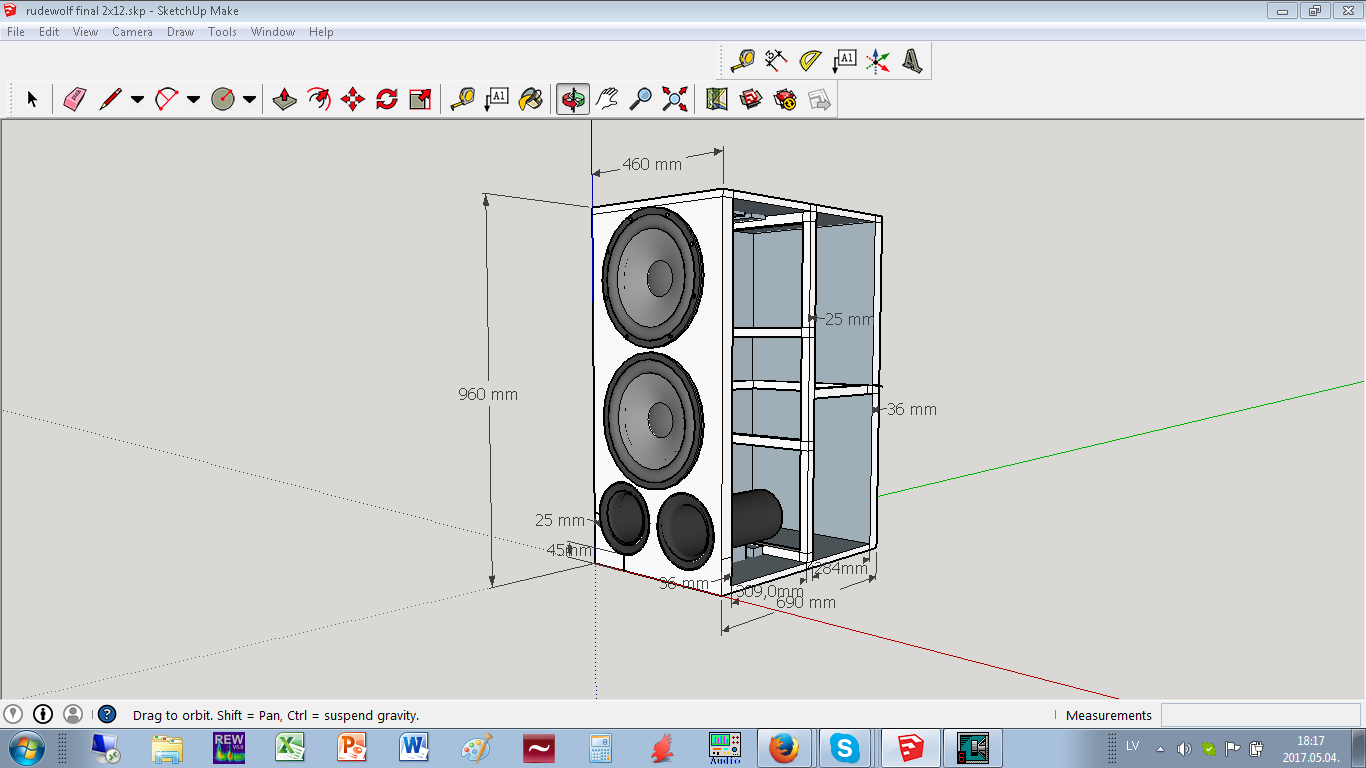
Task: Select the Axes tool
Action: click(877, 60)
